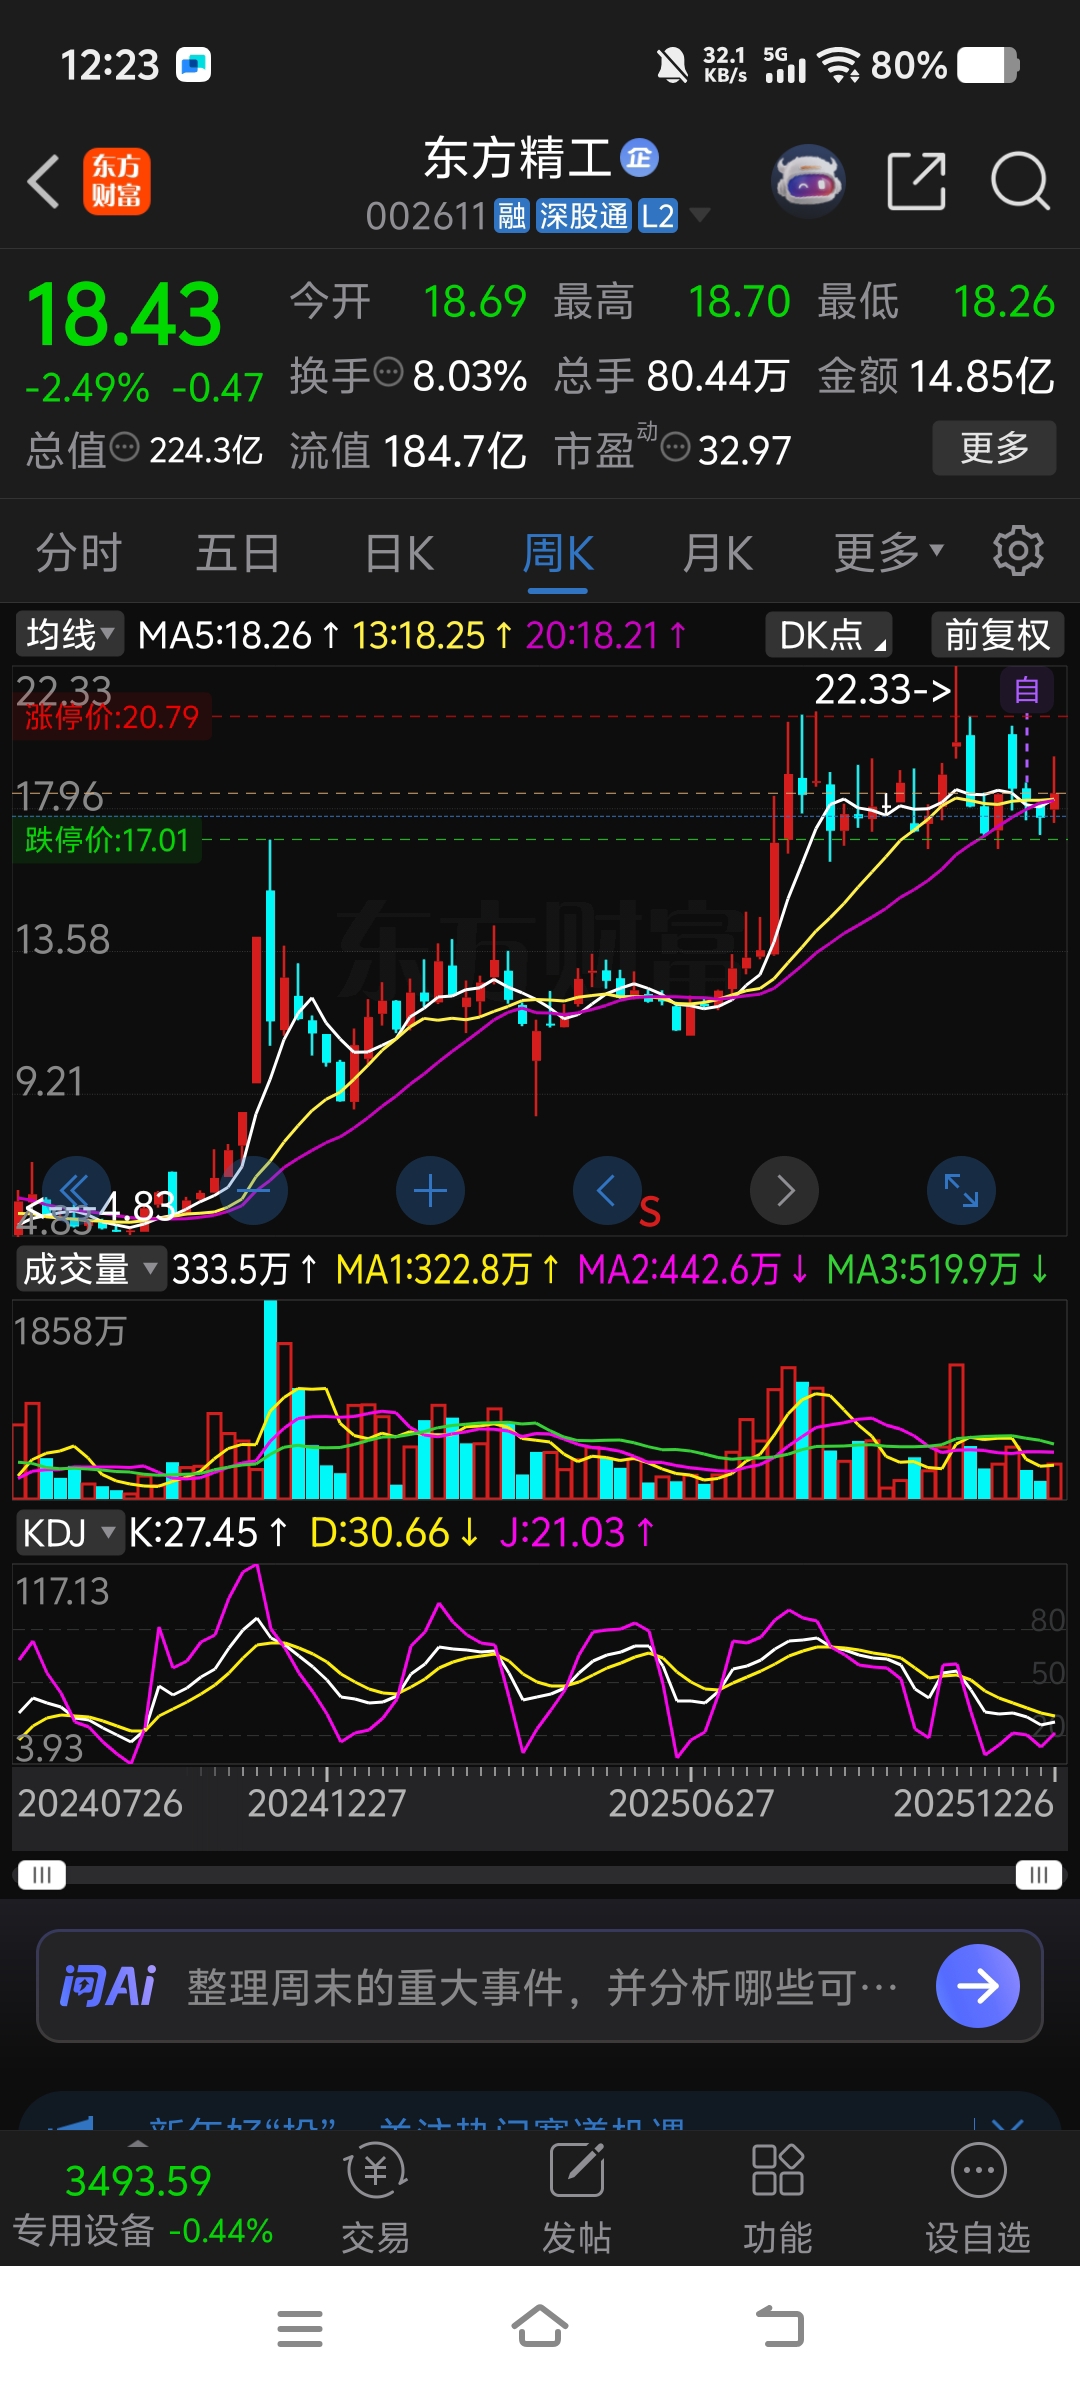This screenshot has width=1080, height=2392.
Task: Open the 东方财富 orange logo
Action: pyautogui.click(x=116, y=181)
